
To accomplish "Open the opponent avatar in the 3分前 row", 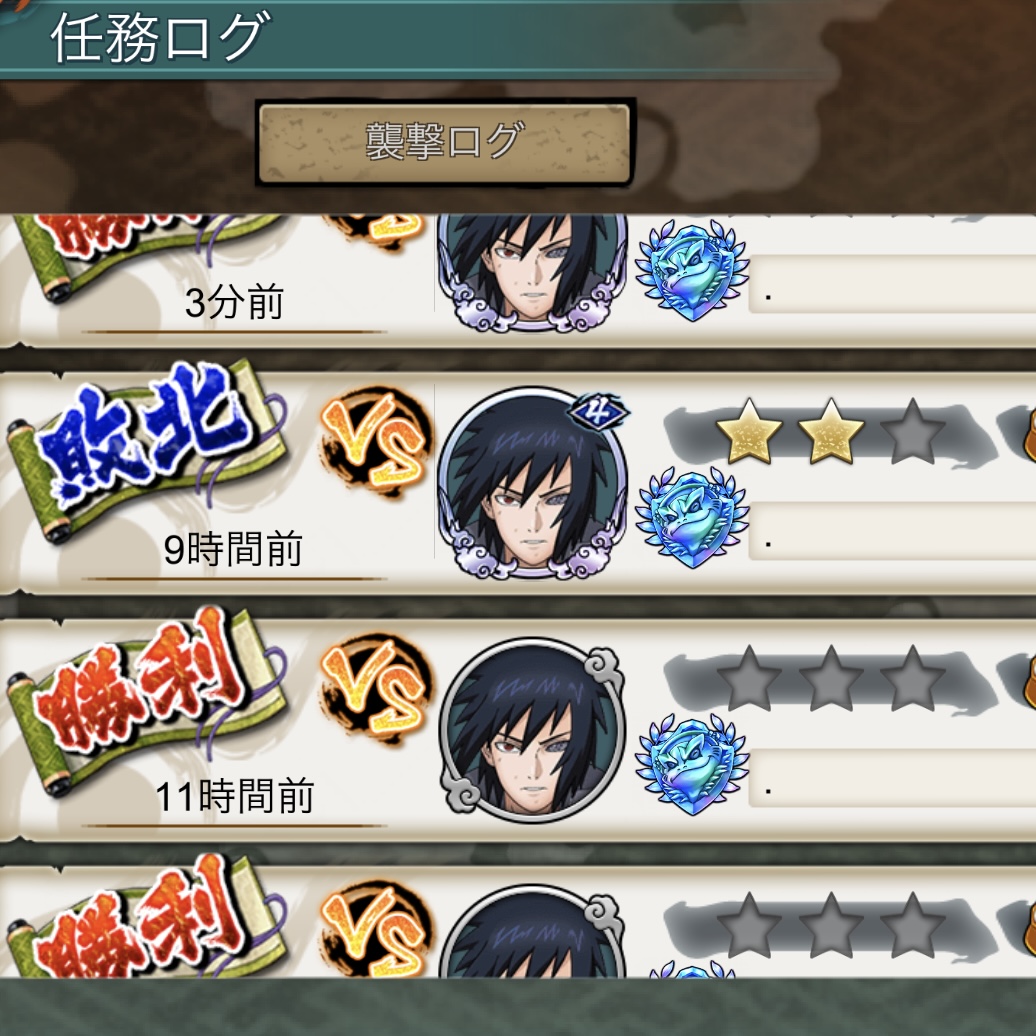I will click(533, 272).
